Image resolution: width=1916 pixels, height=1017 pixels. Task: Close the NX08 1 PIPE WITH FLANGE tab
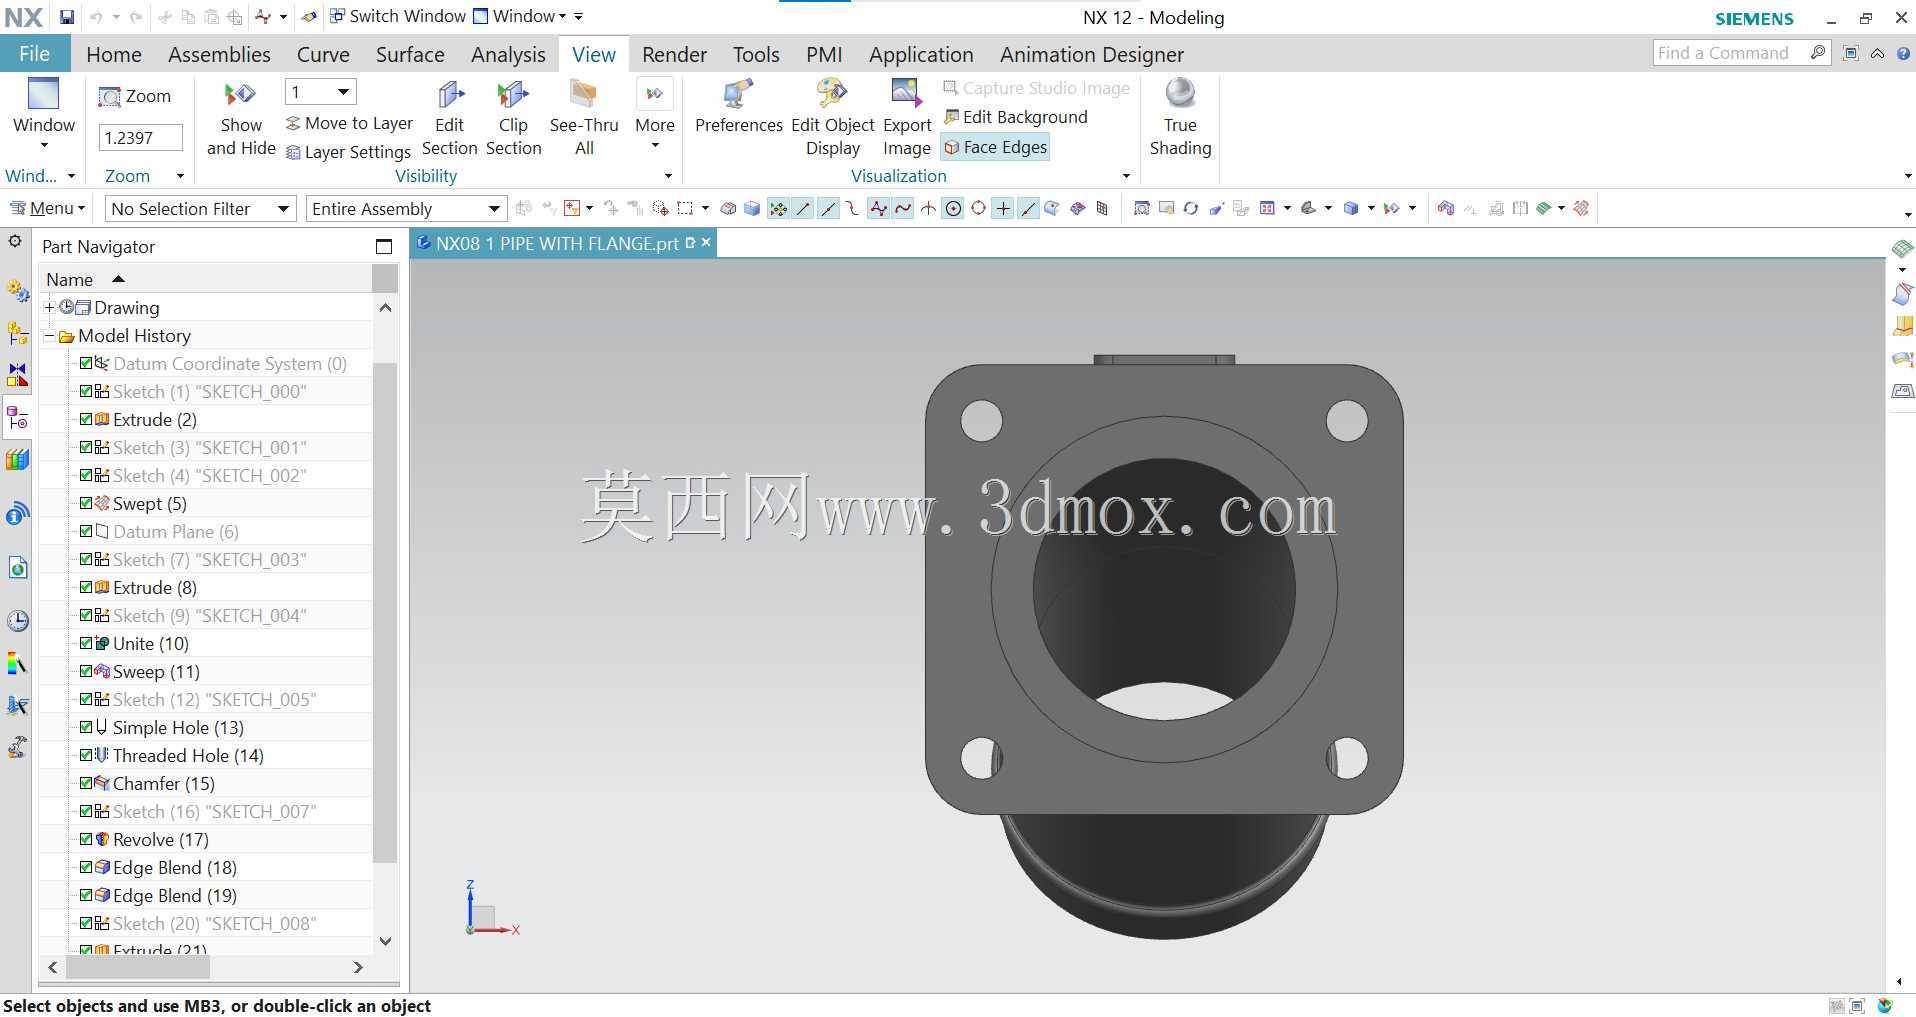(706, 243)
